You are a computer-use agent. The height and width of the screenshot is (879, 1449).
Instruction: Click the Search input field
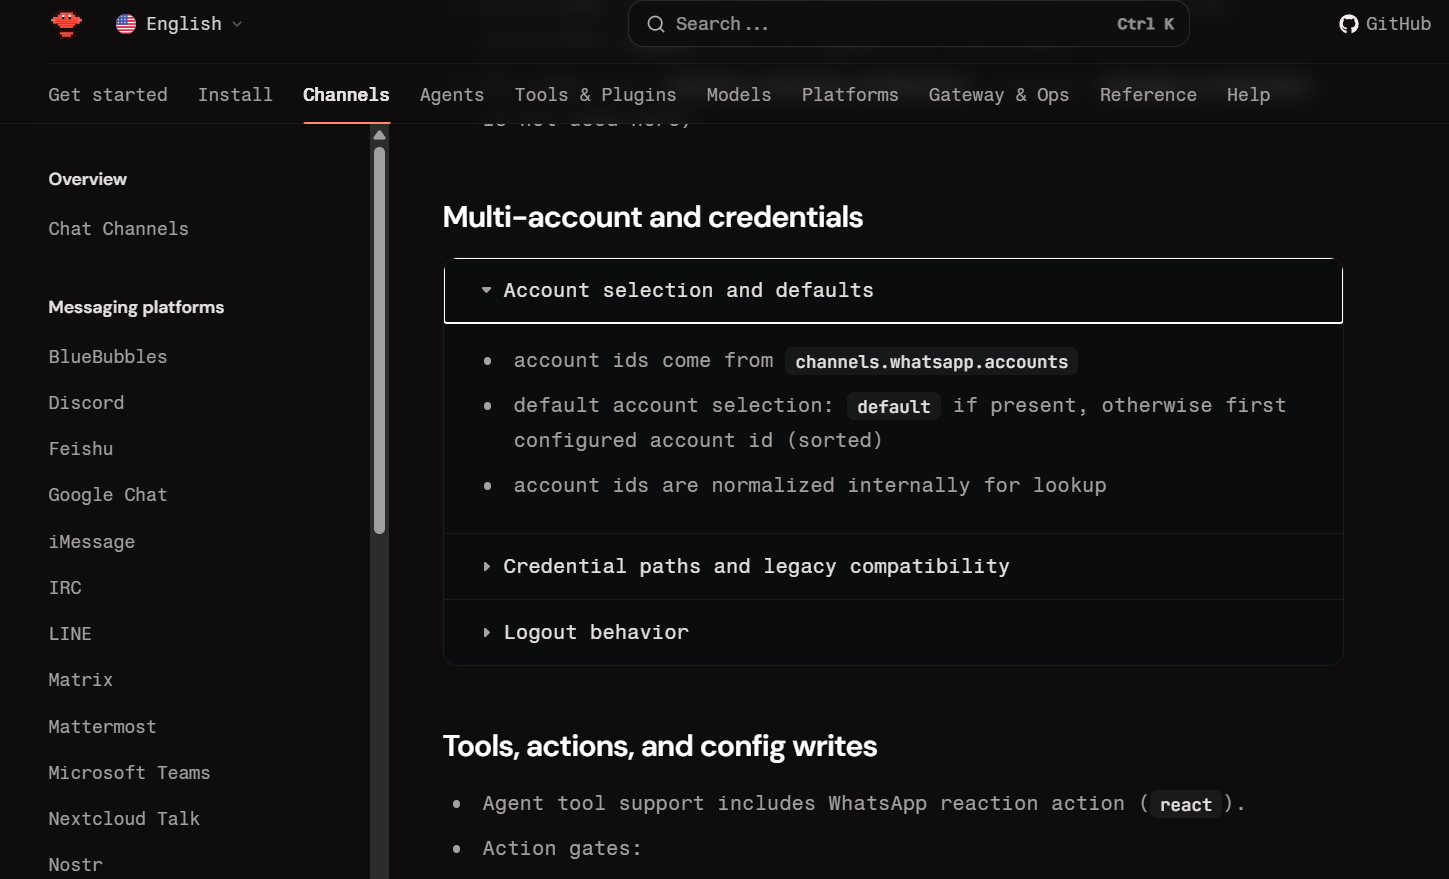coord(908,24)
